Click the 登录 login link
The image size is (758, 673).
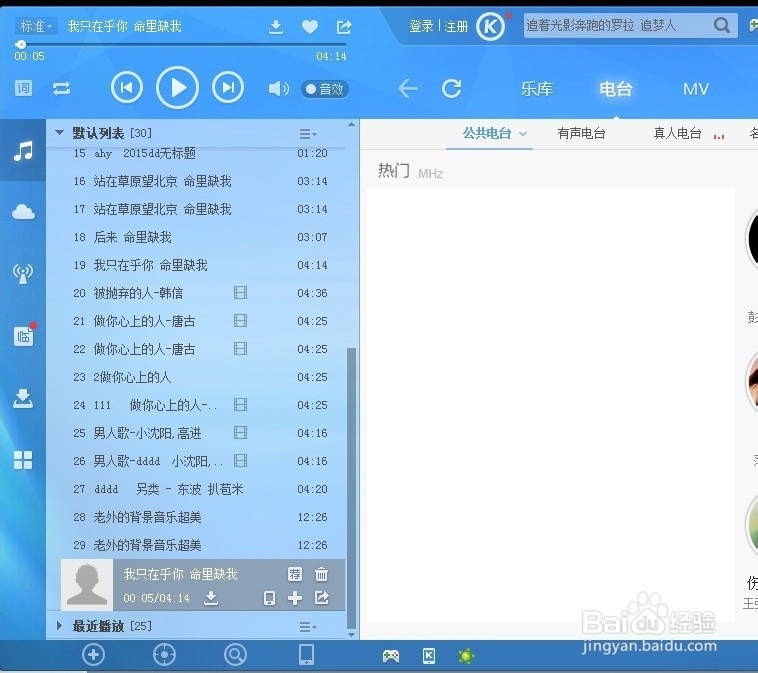pos(421,26)
